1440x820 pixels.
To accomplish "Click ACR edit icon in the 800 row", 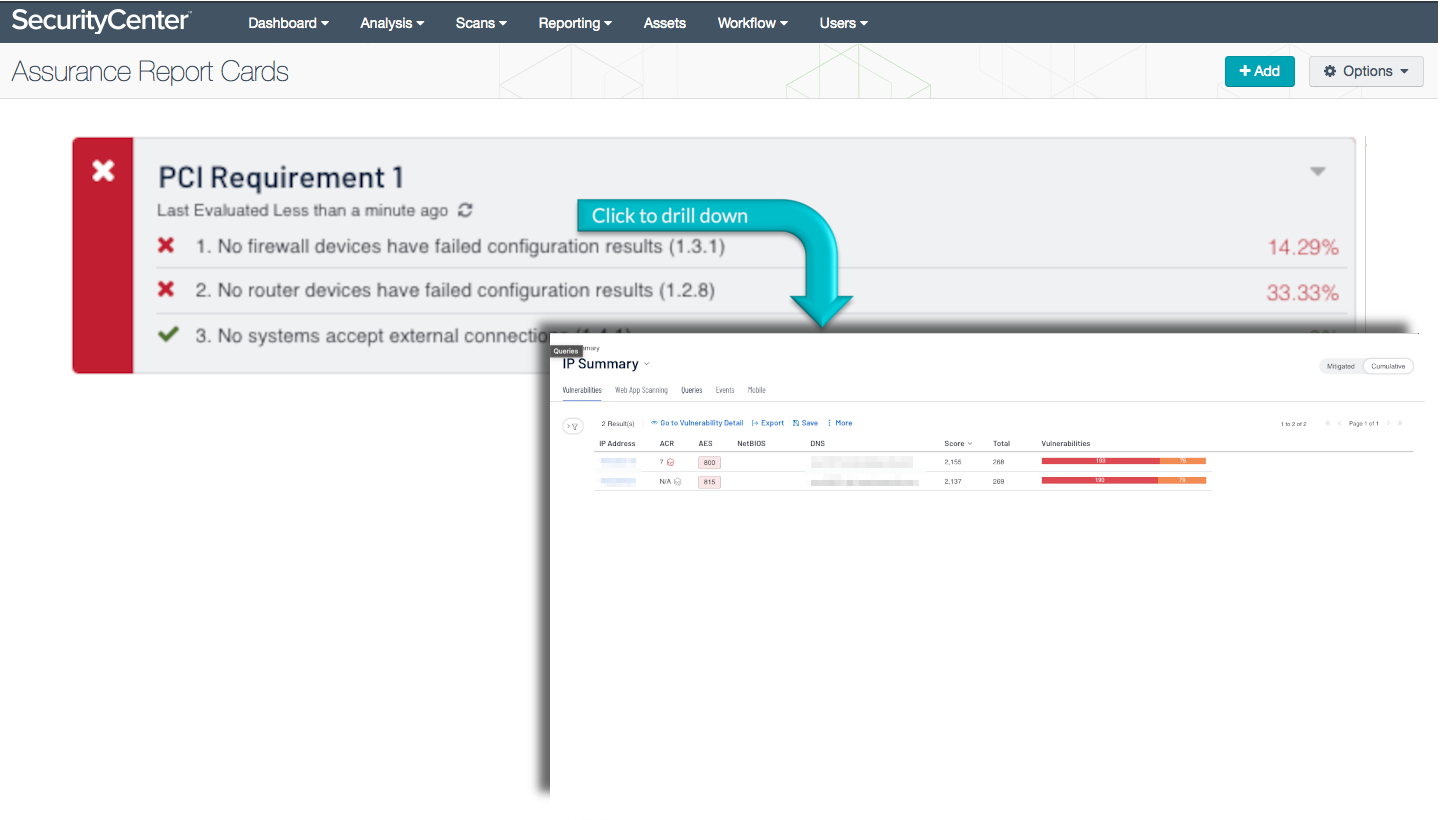I will [670, 462].
